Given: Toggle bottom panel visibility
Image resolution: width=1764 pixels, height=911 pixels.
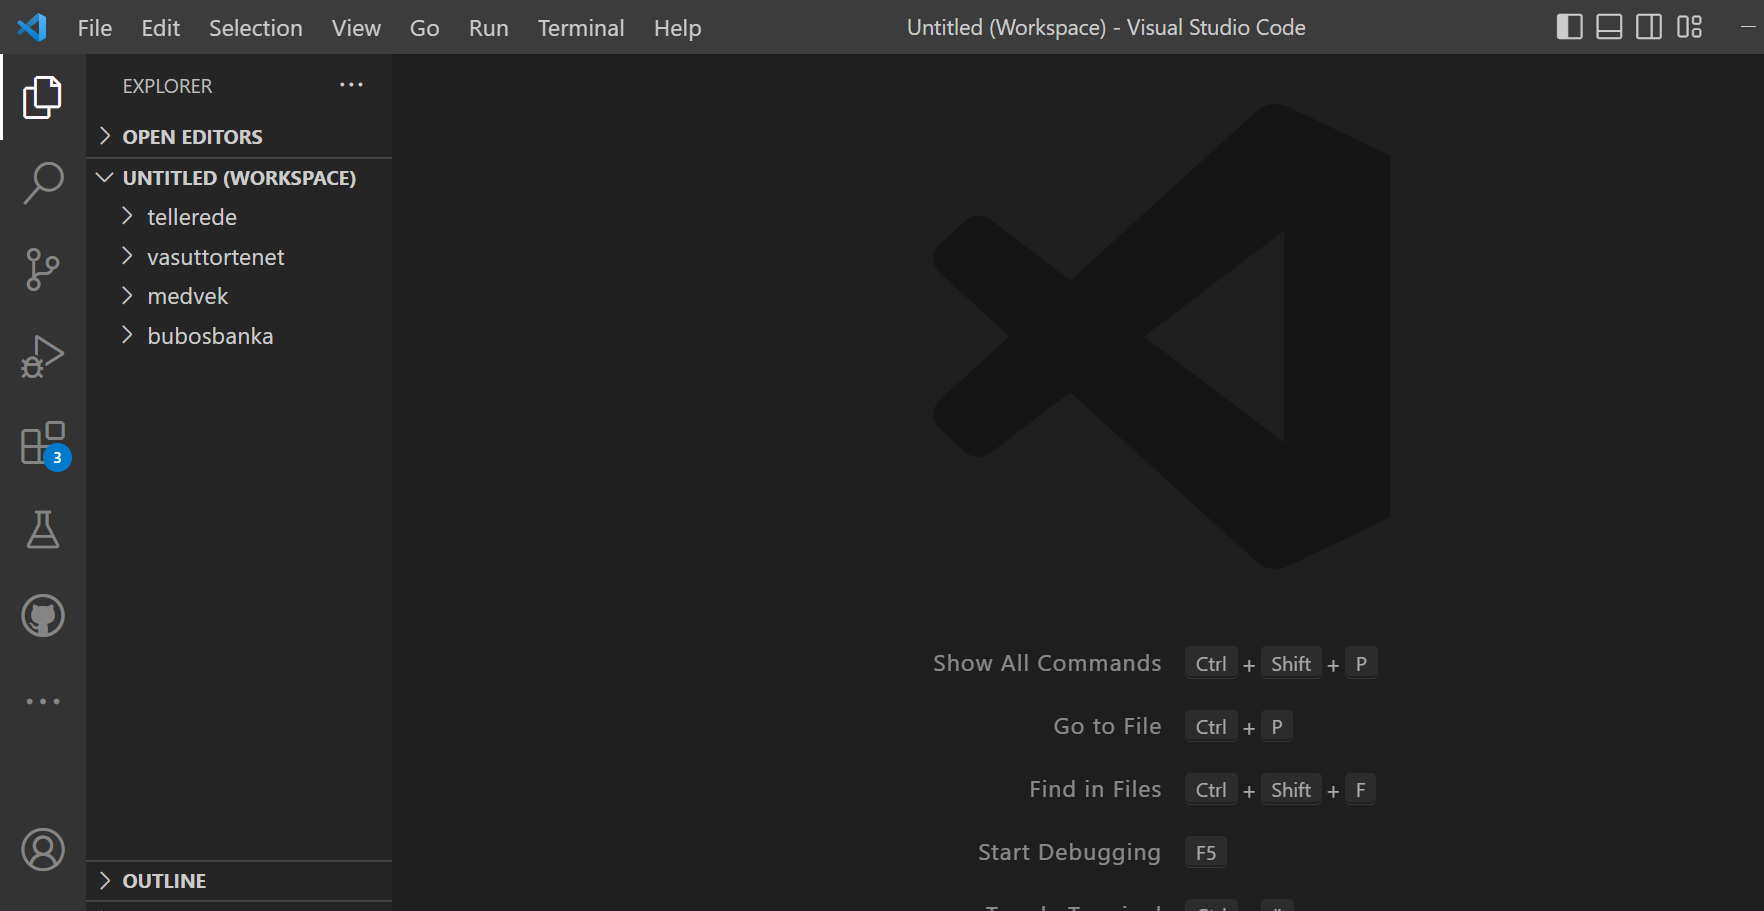Looking at the screenshot, I should pyautogui.click(x=1609, y=27).
